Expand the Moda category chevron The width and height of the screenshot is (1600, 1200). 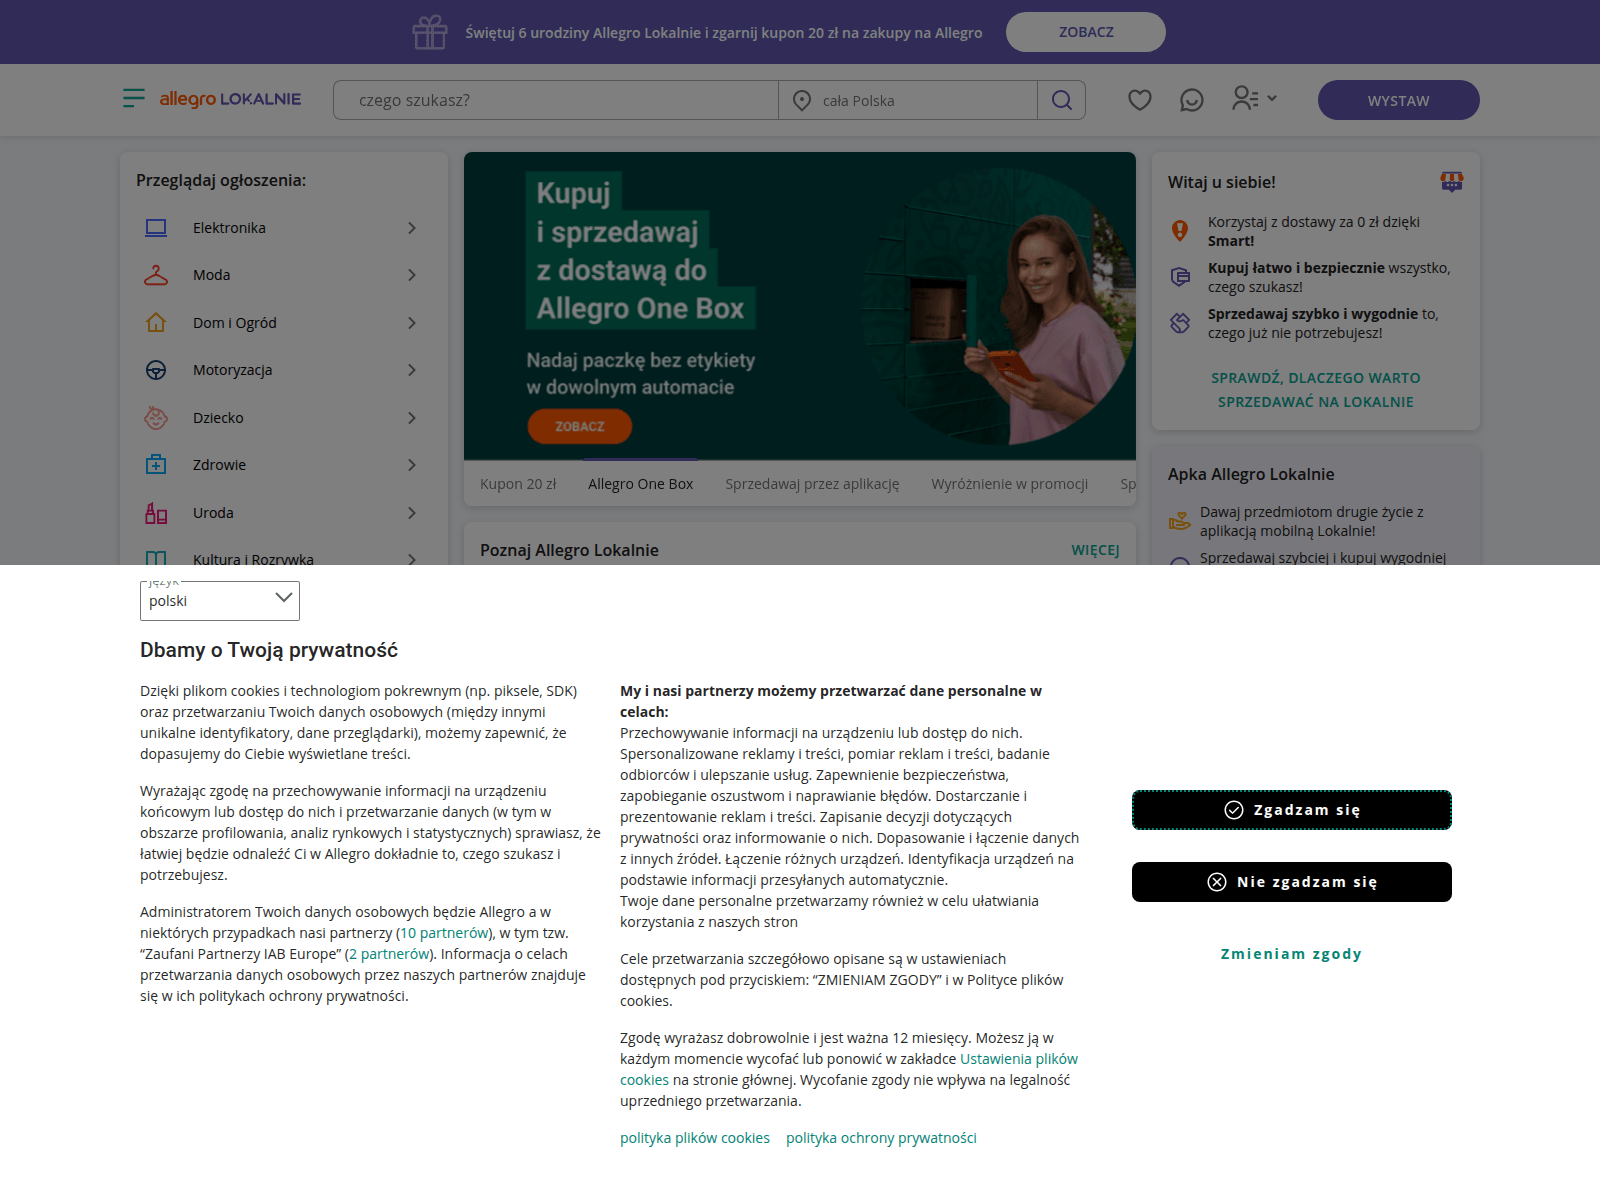(x=412, y=275)
